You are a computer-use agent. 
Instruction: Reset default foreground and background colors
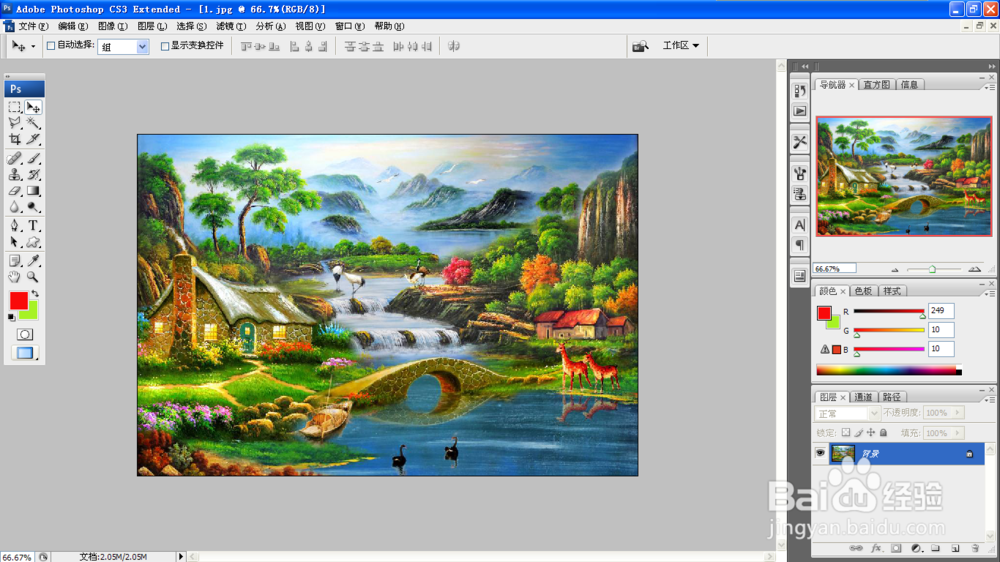coord(11,317)
